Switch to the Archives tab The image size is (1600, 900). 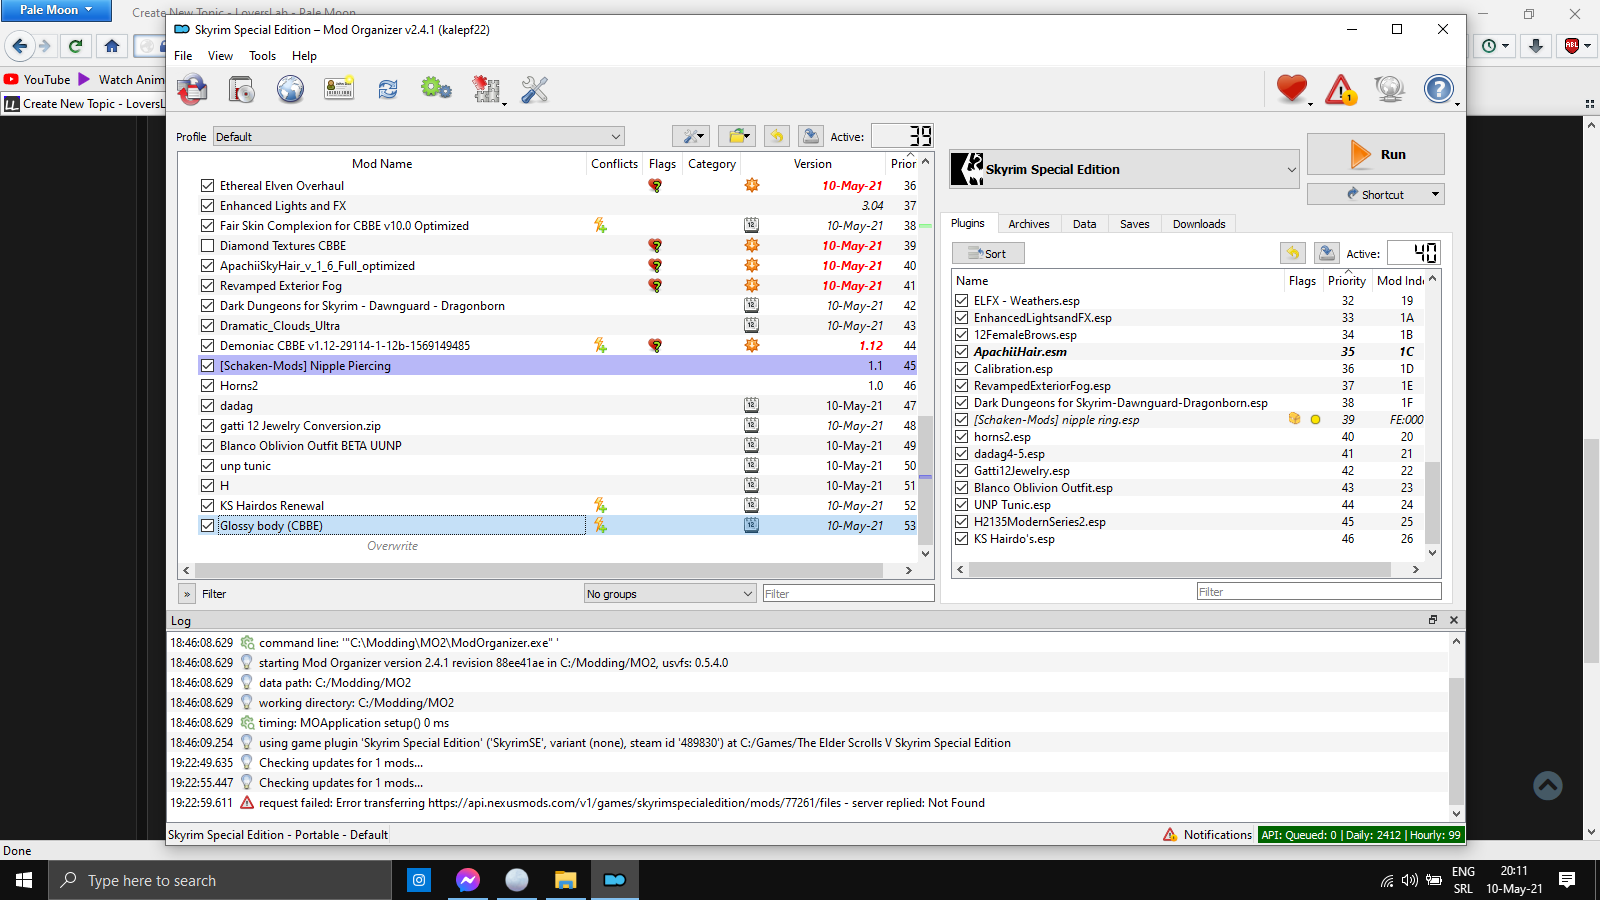(x=1029, y=224)
